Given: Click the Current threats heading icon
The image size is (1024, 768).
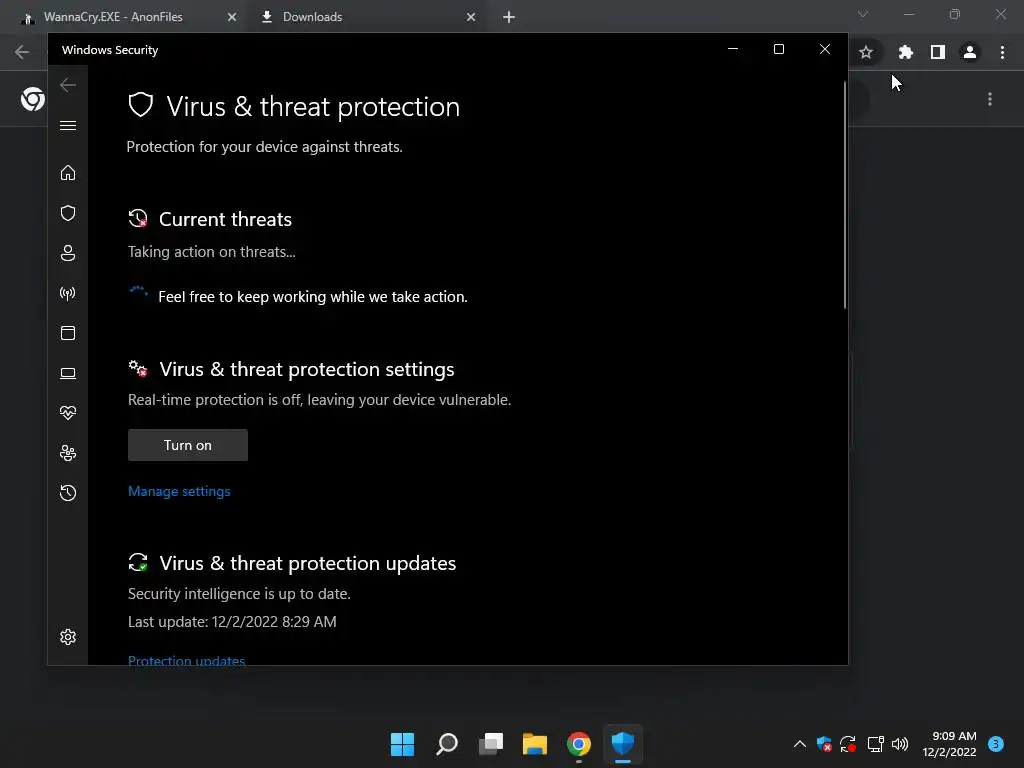Looking at the screenshot, I should click(138, 219).
